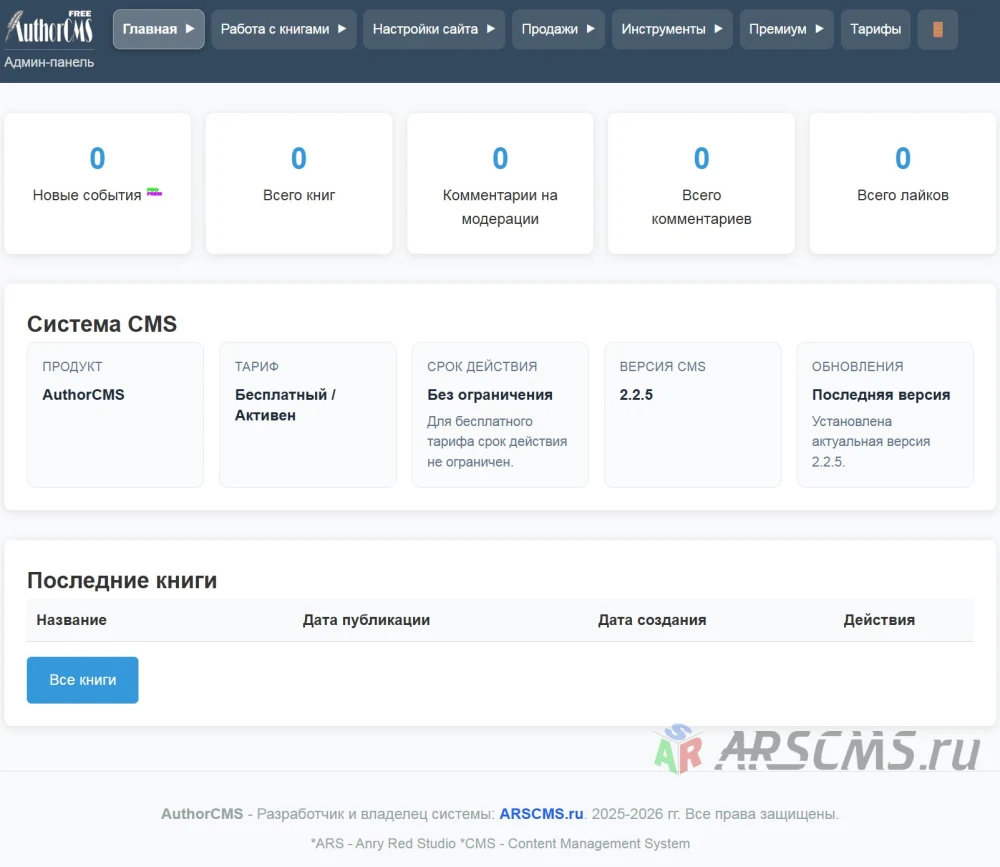
Task: Click the Бесплатный / Активен tariff value
Action: (285, 405)
